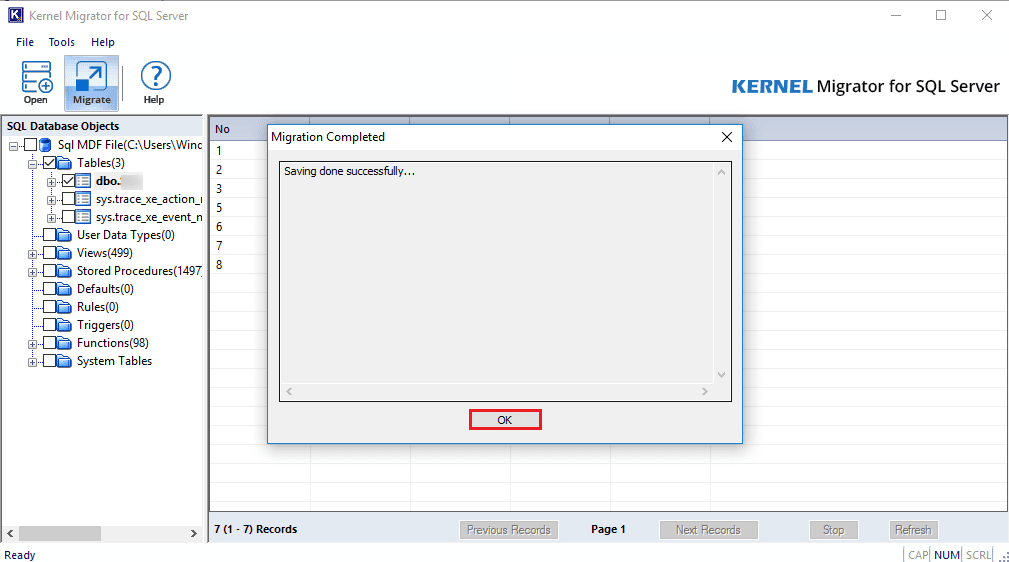Click the Rules(0) folder icon

[x=64, y=307]
